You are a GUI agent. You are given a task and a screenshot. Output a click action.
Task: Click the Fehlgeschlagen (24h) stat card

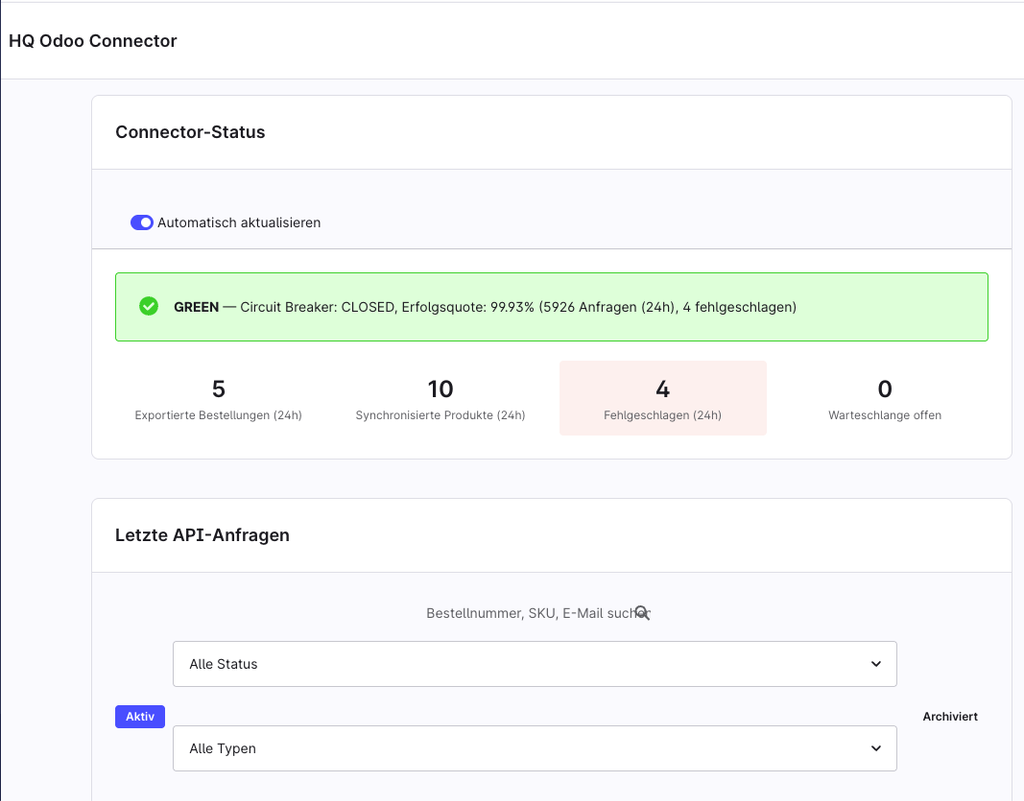[663, 398]
